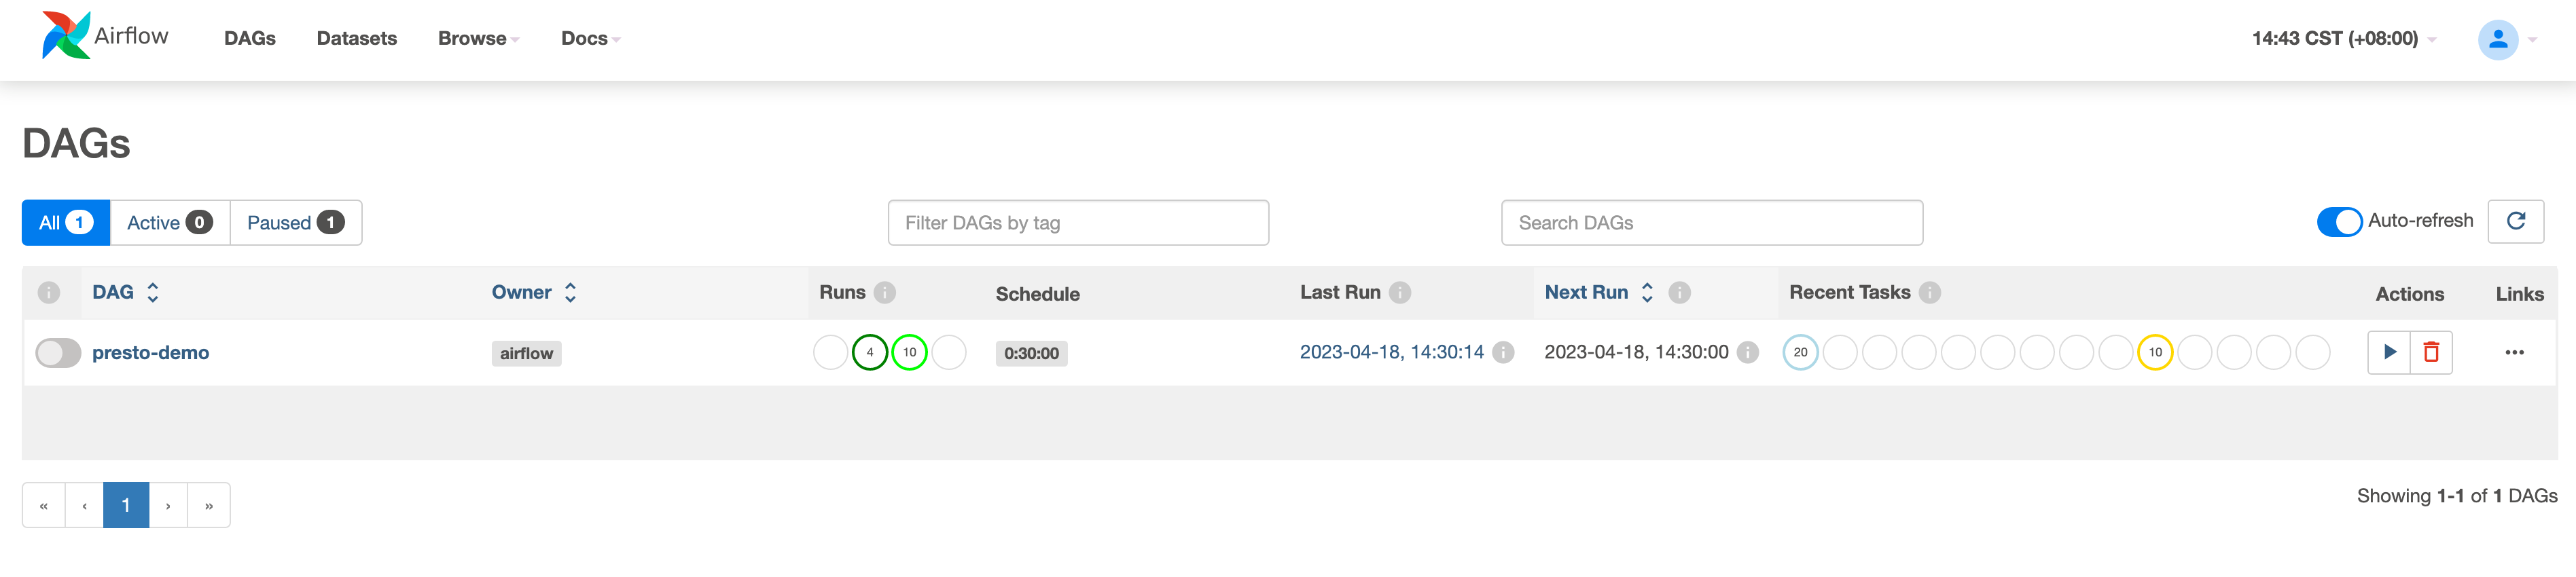Click the Airflow pinwheel logo

coord(66,36)
